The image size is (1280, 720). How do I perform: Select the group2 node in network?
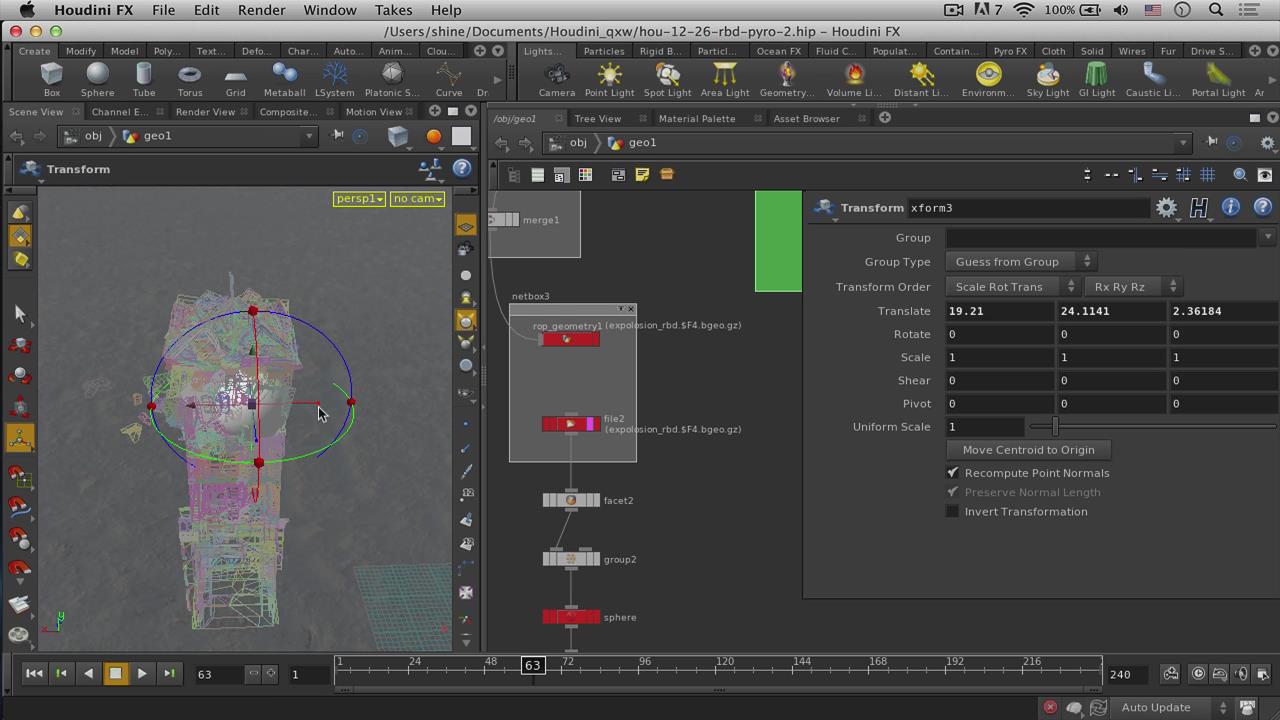[571, 559]
